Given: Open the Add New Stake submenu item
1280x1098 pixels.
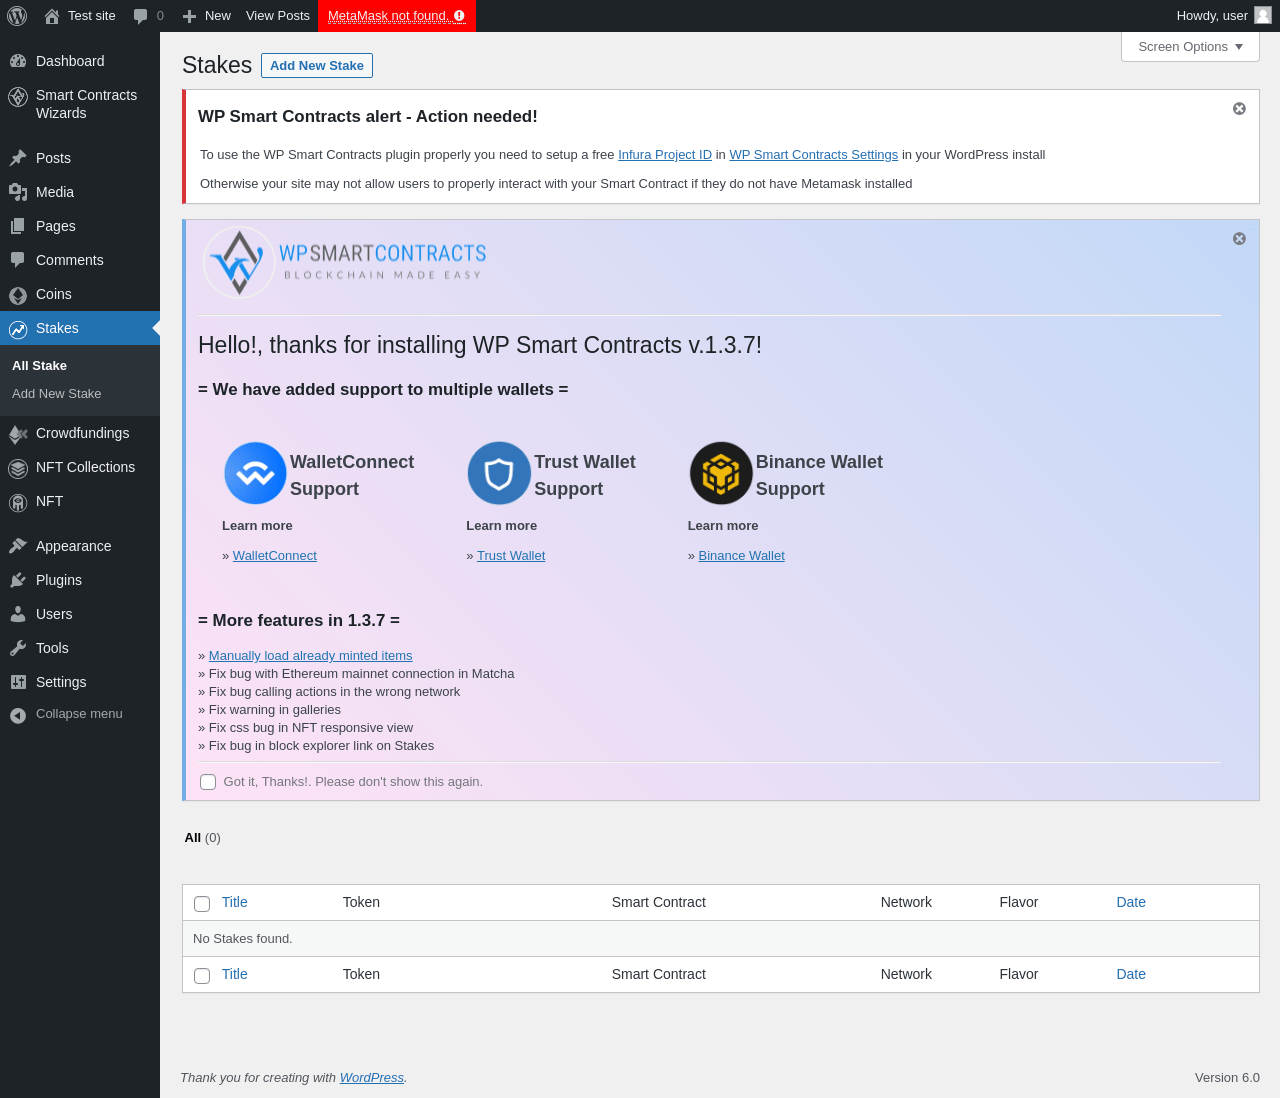Looking at the screenshot, I should [x=80, y=394].
